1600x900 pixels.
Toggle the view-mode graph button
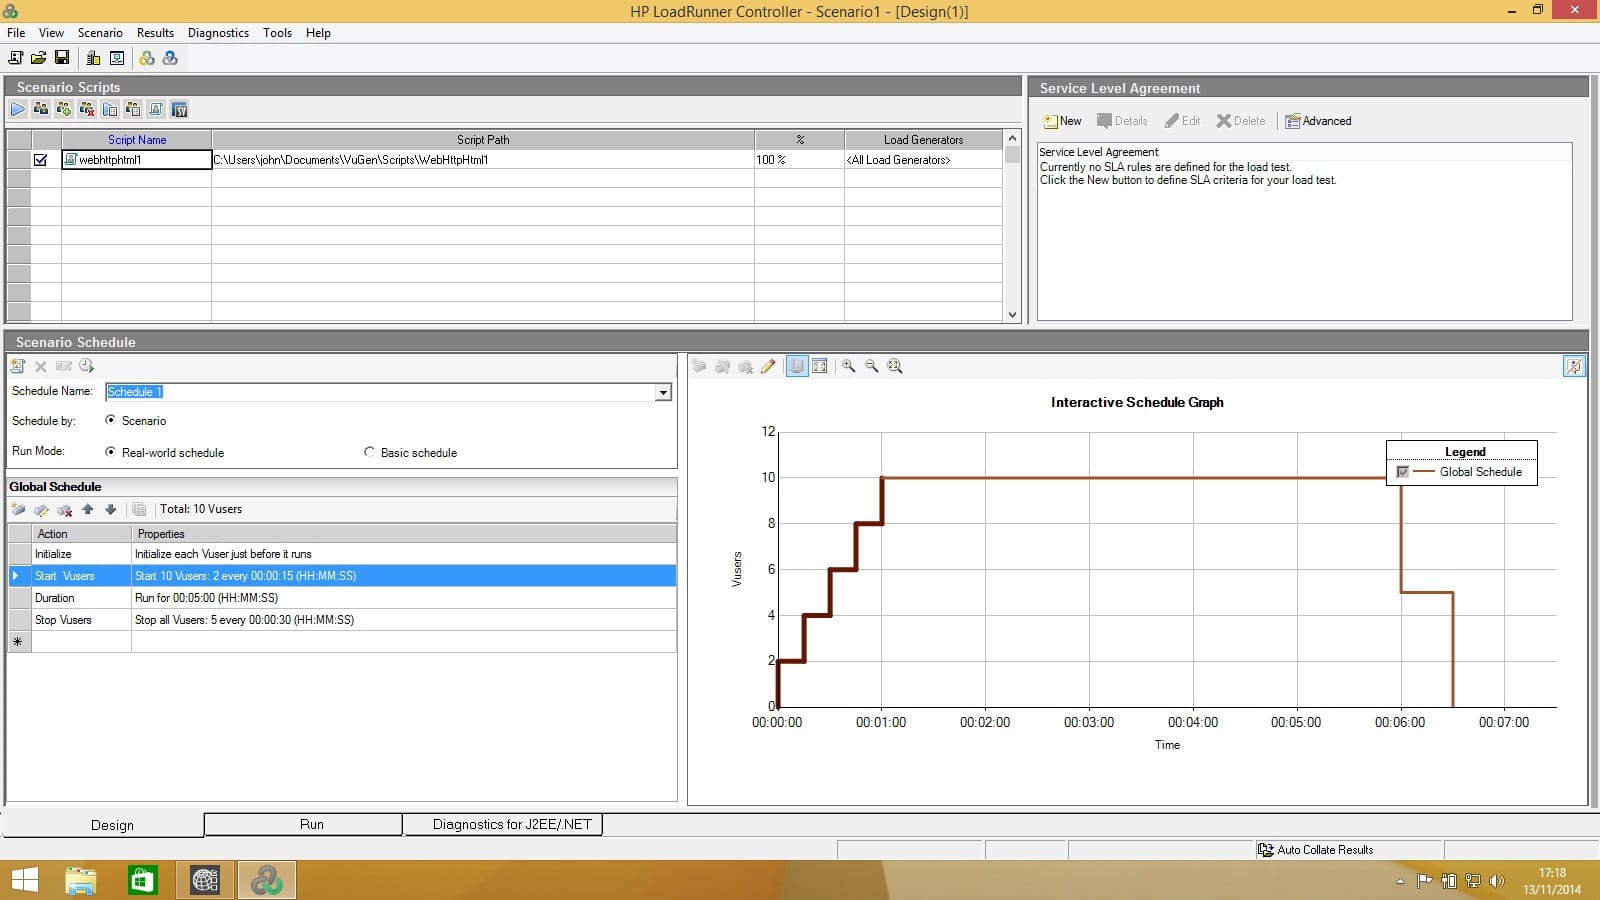tap(797, 366)
